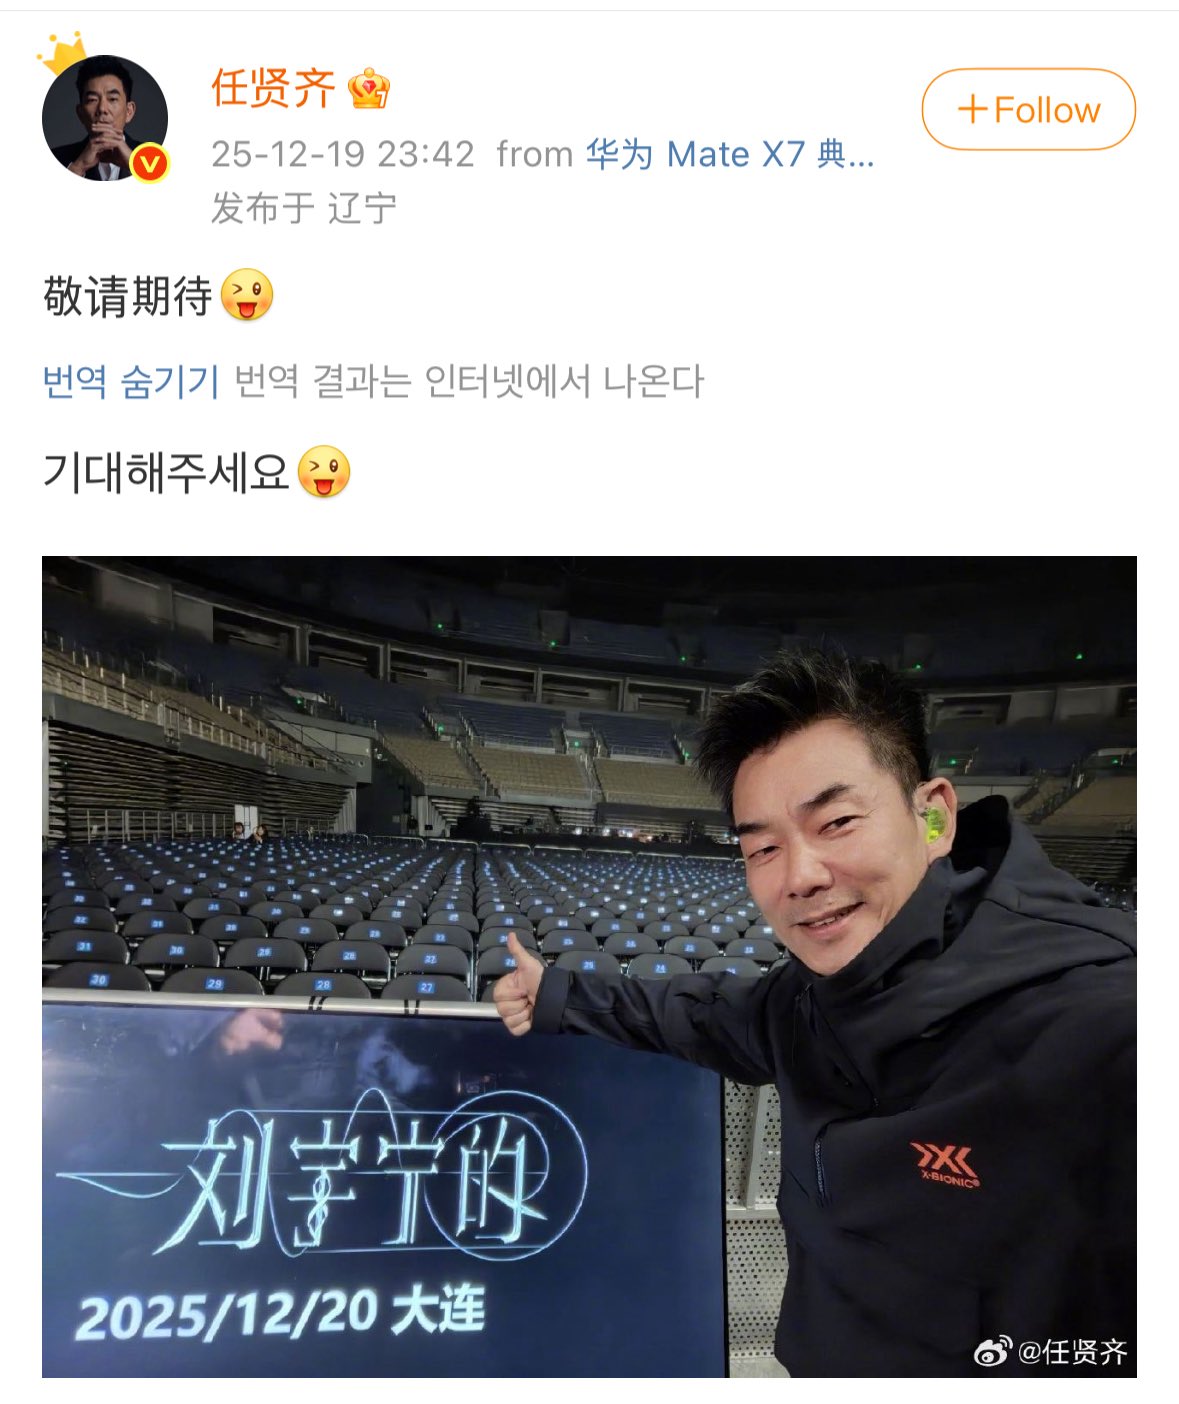Click the translation source notice text
Viewport: 1179px width, 1404px height.
pyautogui.click(x=469, y=381)
